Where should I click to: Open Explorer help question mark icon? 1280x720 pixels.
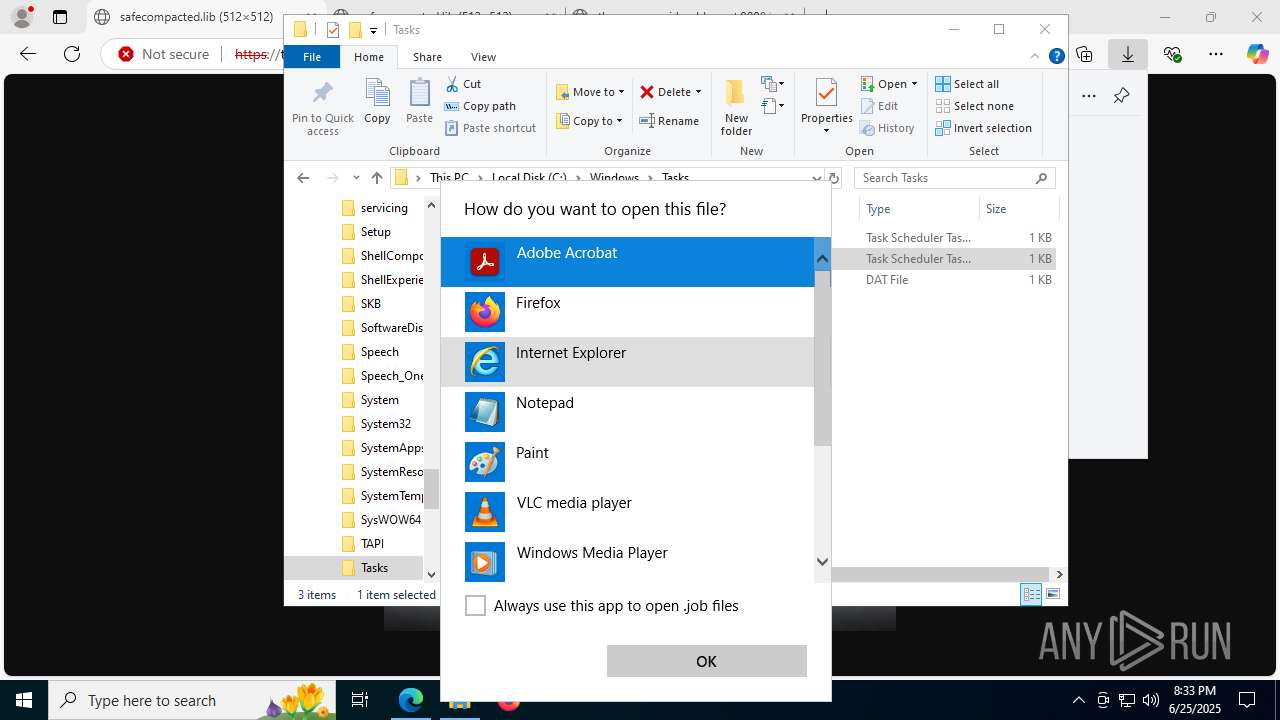1056,57
